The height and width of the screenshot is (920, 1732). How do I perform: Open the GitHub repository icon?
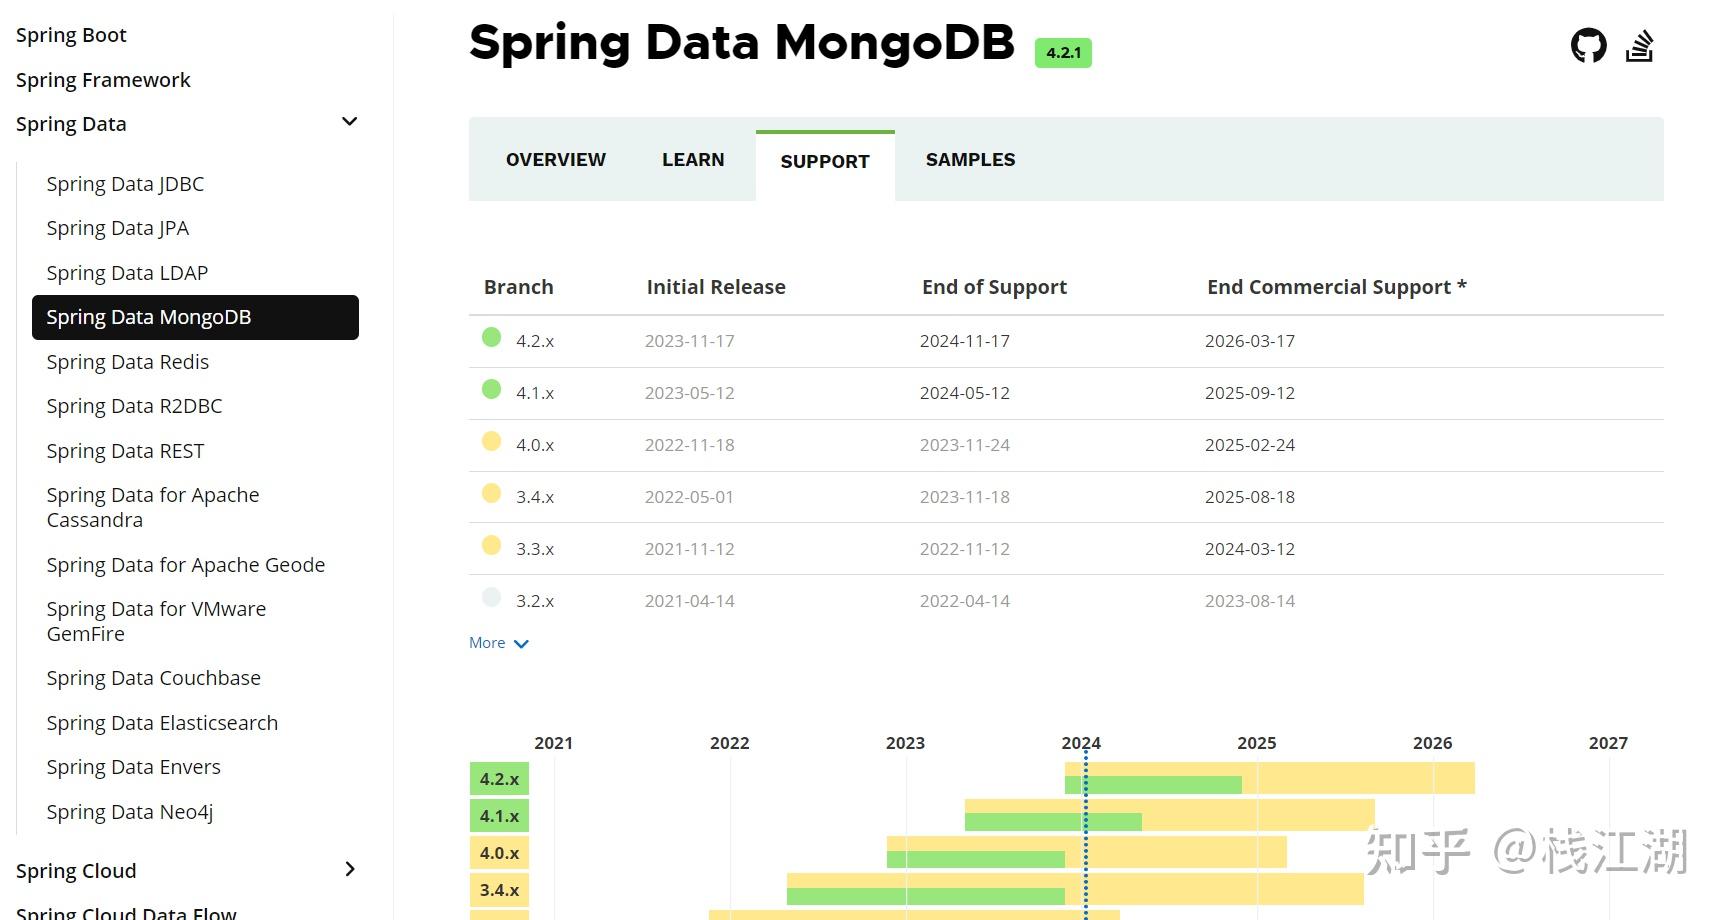coord(1588,46)
